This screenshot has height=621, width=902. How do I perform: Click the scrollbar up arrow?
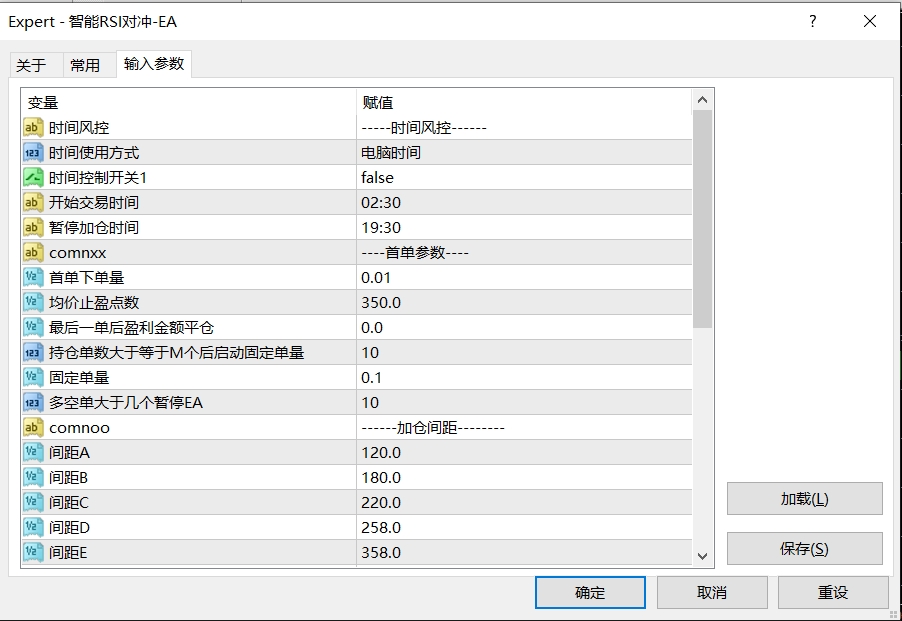click(702, 100)
